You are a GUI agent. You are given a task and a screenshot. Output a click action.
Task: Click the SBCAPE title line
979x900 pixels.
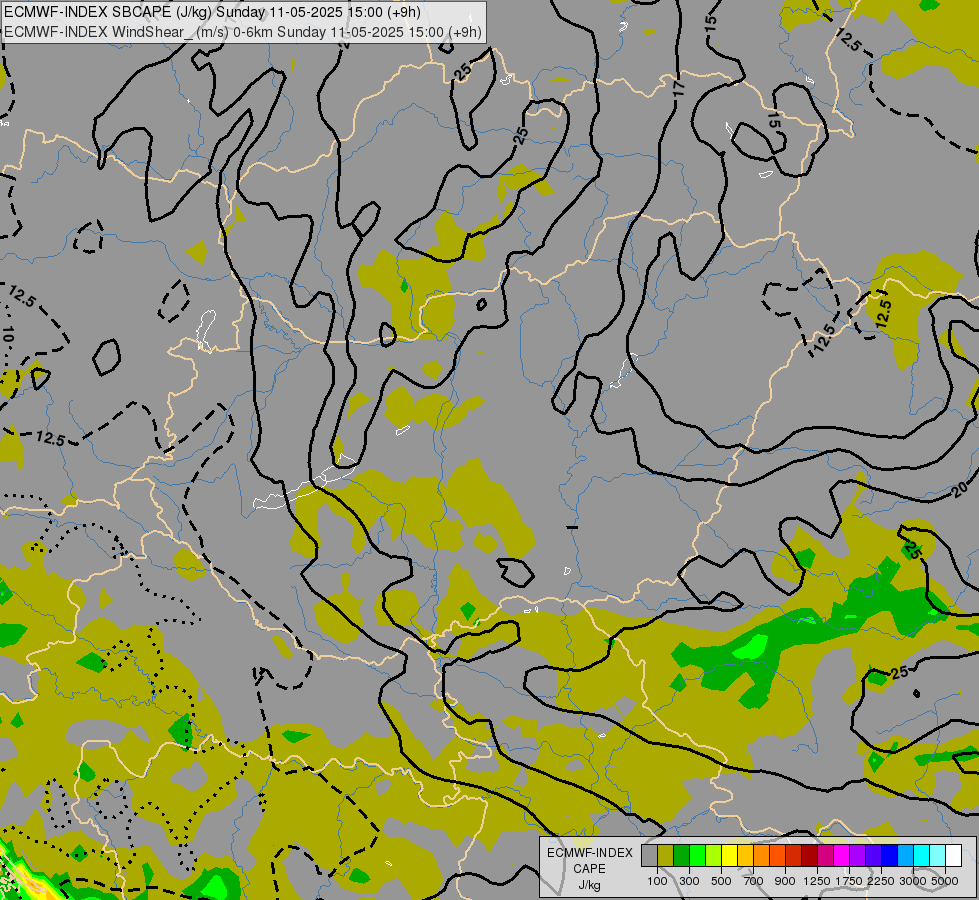(212, 12)
